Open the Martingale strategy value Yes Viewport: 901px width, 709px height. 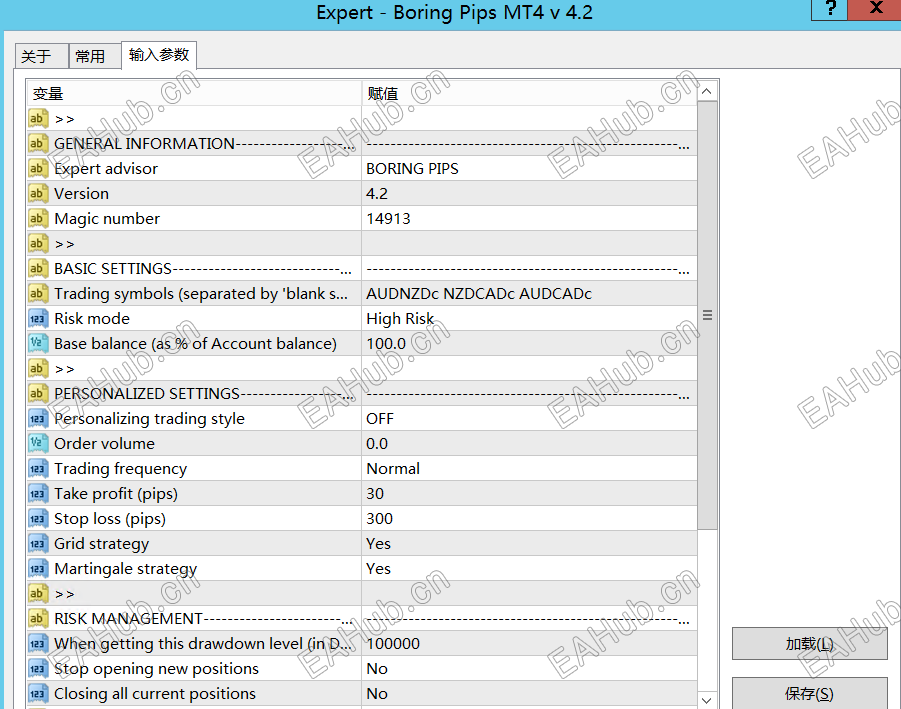tap(529, 568)
